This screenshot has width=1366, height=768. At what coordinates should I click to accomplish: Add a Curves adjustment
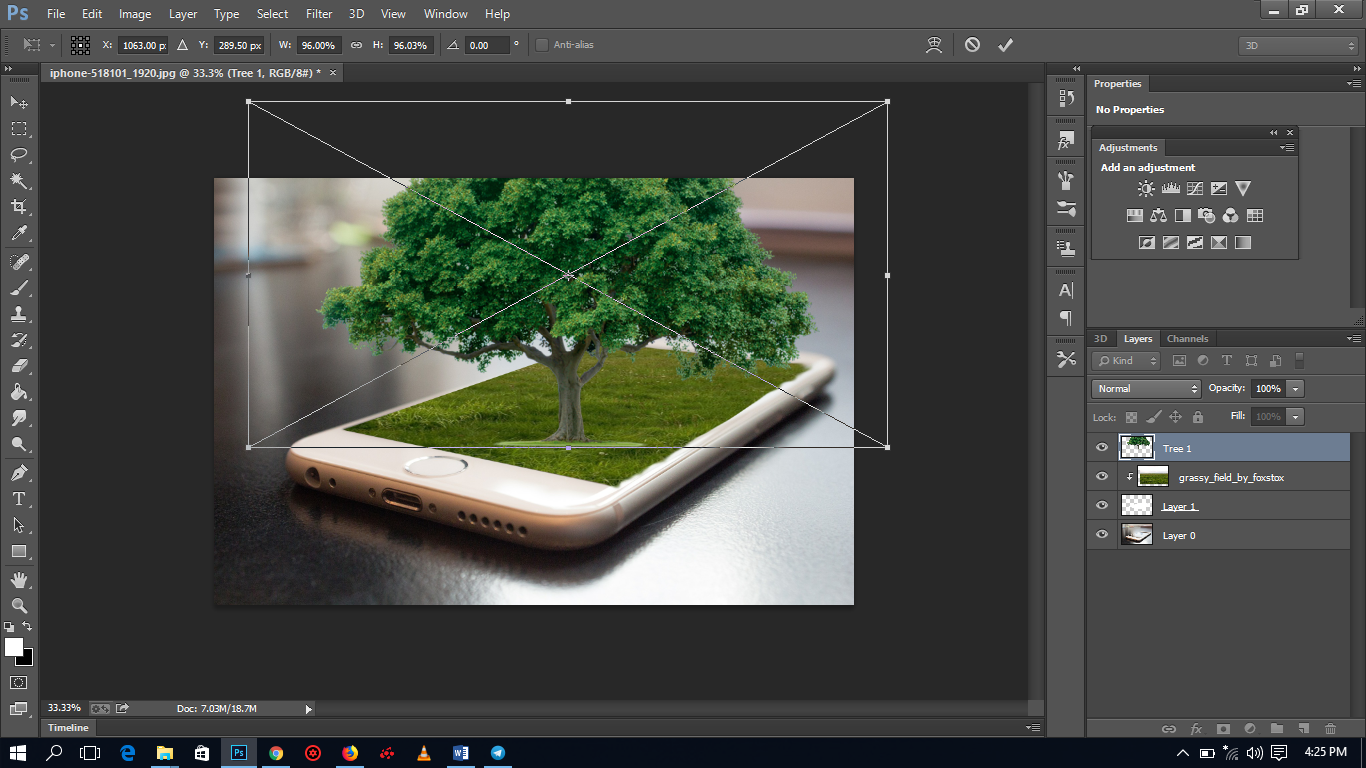click(x=1194, y=188)
